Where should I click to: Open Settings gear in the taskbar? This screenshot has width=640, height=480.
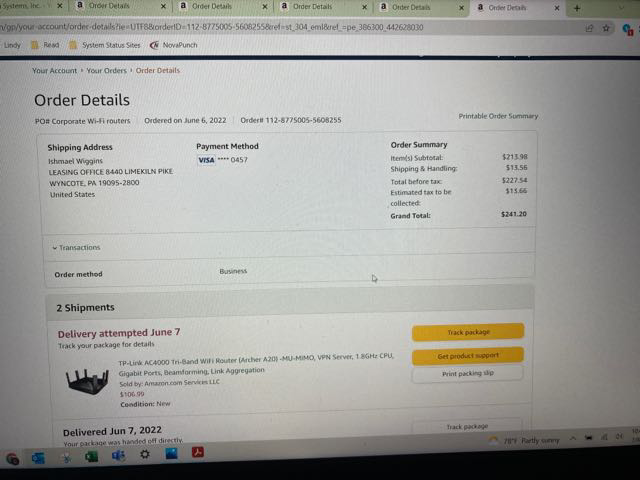pos(144,454)
